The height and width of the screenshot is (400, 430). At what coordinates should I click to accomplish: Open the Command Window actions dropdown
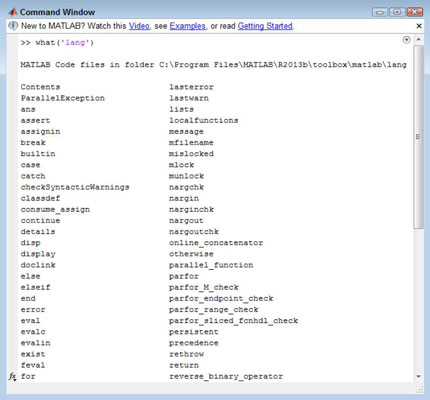406,40
